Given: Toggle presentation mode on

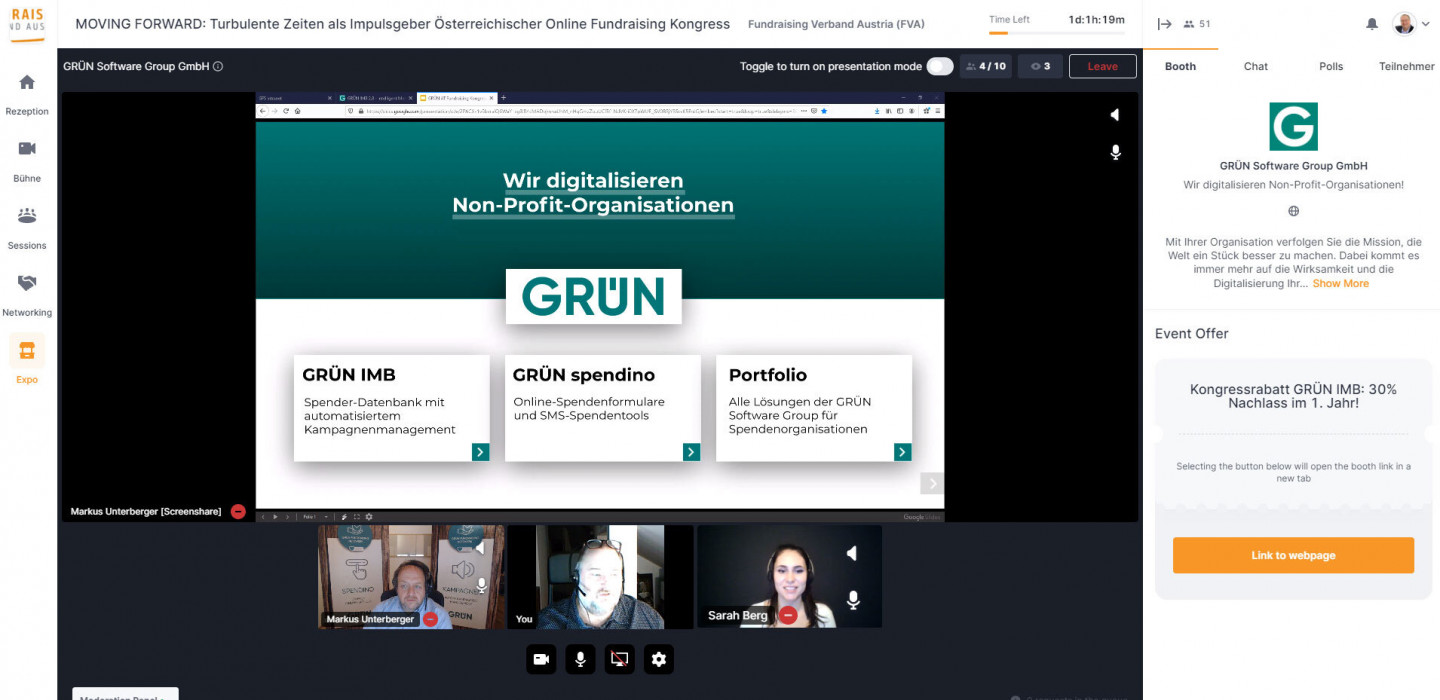Looking at the screenshot, I should click(x=940, y=67).
